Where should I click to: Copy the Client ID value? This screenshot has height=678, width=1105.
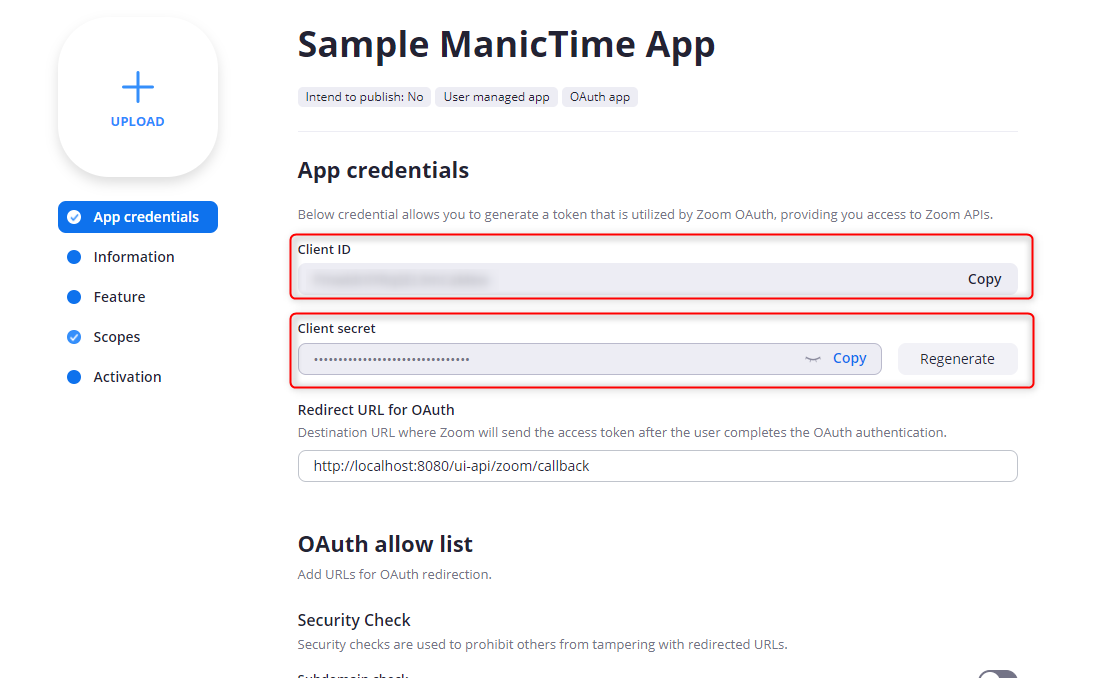click(x=984, y=279)
